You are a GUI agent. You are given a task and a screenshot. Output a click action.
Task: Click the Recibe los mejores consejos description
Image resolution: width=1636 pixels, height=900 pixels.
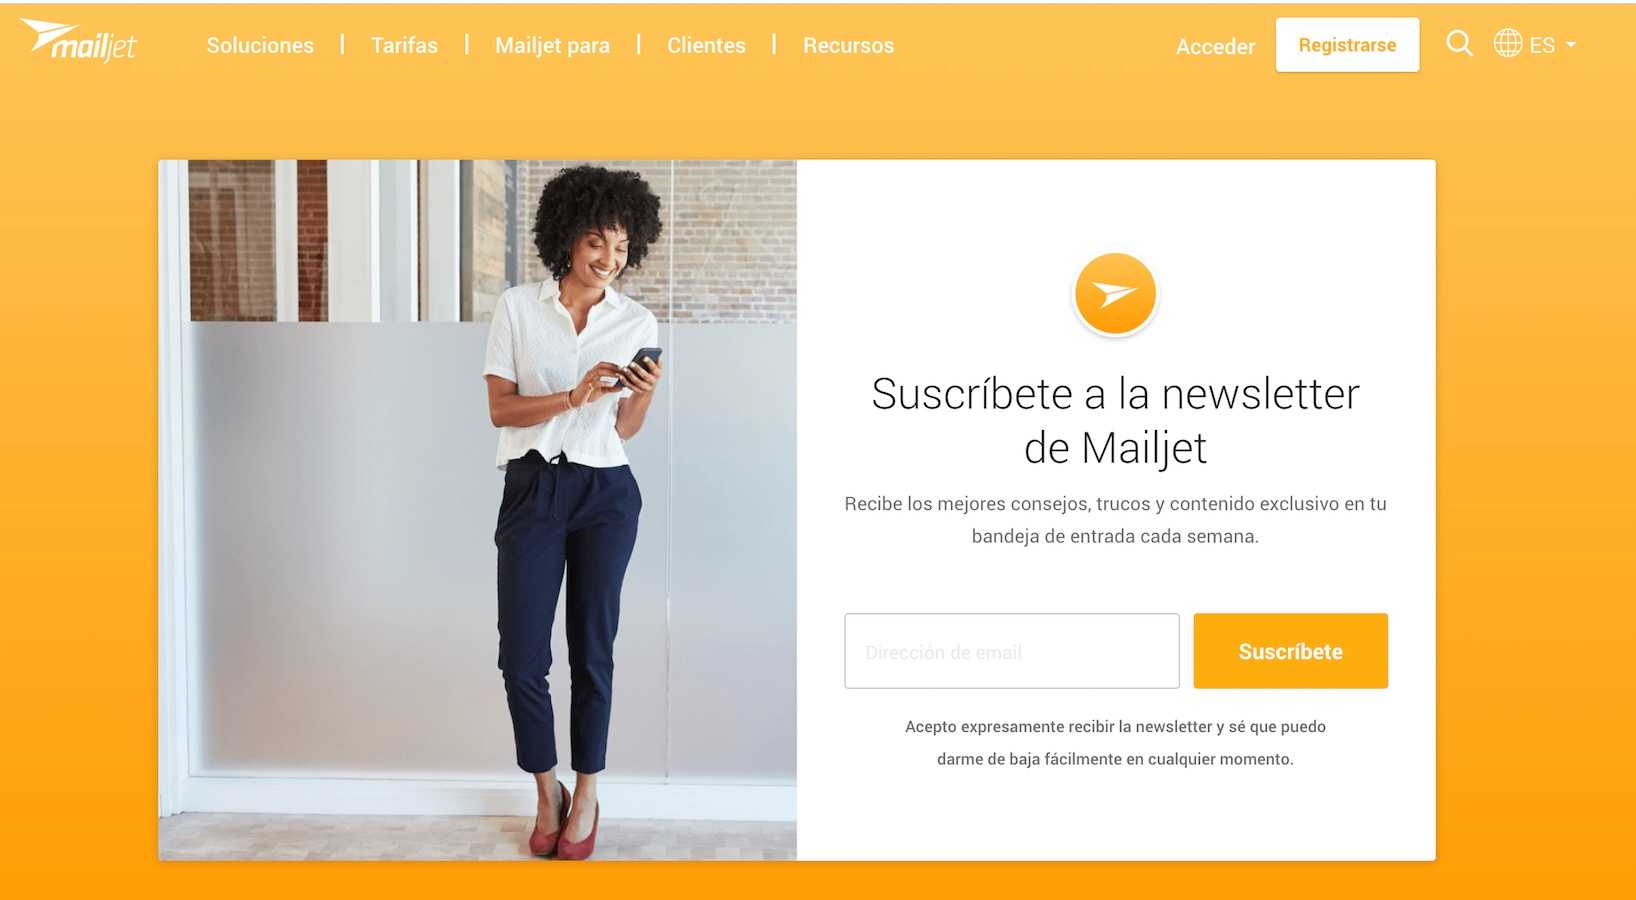[1115, 520]
